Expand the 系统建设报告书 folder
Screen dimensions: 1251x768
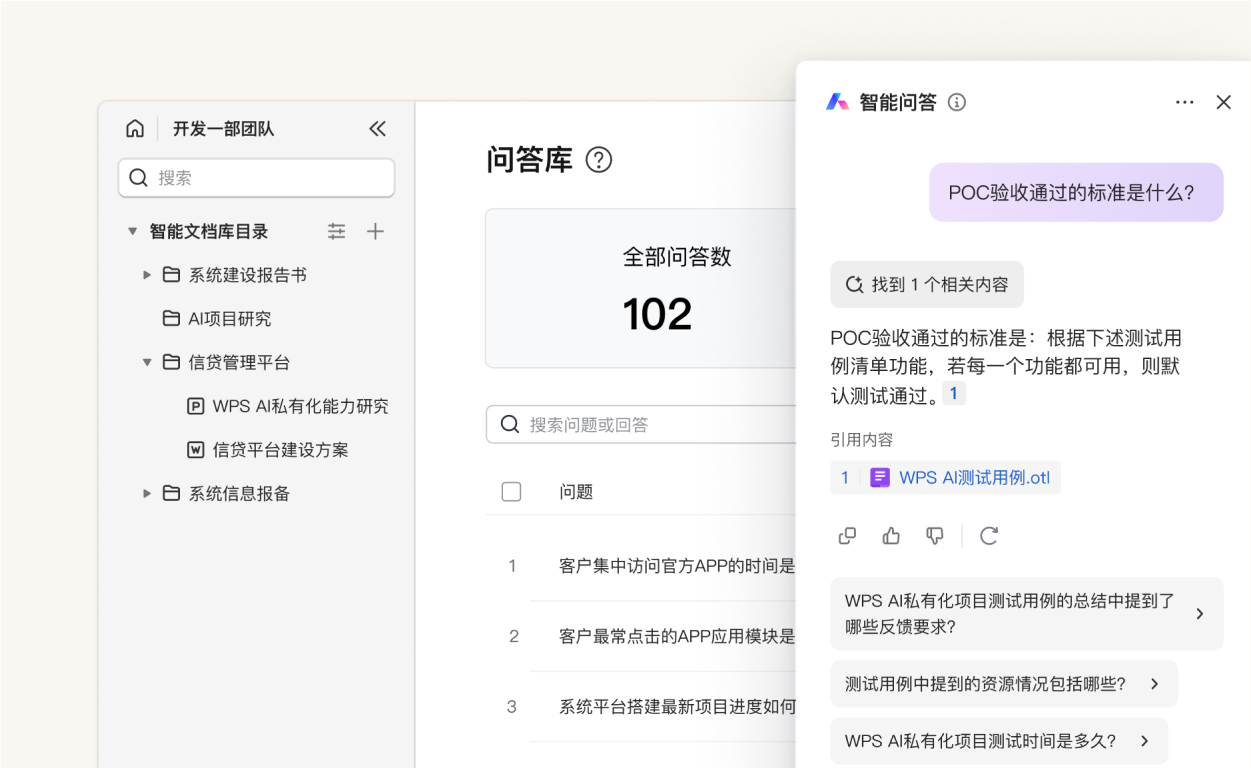(147, 275)
